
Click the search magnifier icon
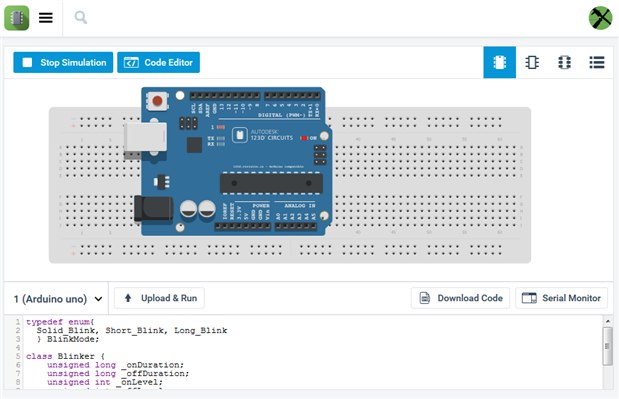(x=81, y=17)
